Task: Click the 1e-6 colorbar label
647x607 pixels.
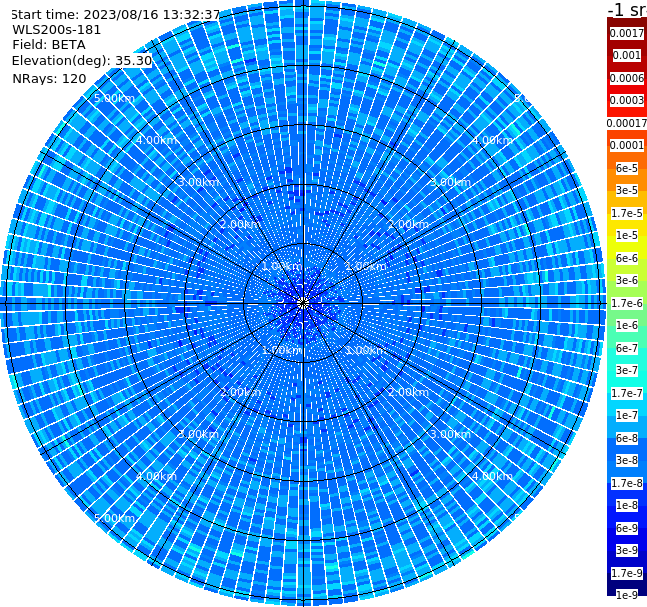Action: 627,325
